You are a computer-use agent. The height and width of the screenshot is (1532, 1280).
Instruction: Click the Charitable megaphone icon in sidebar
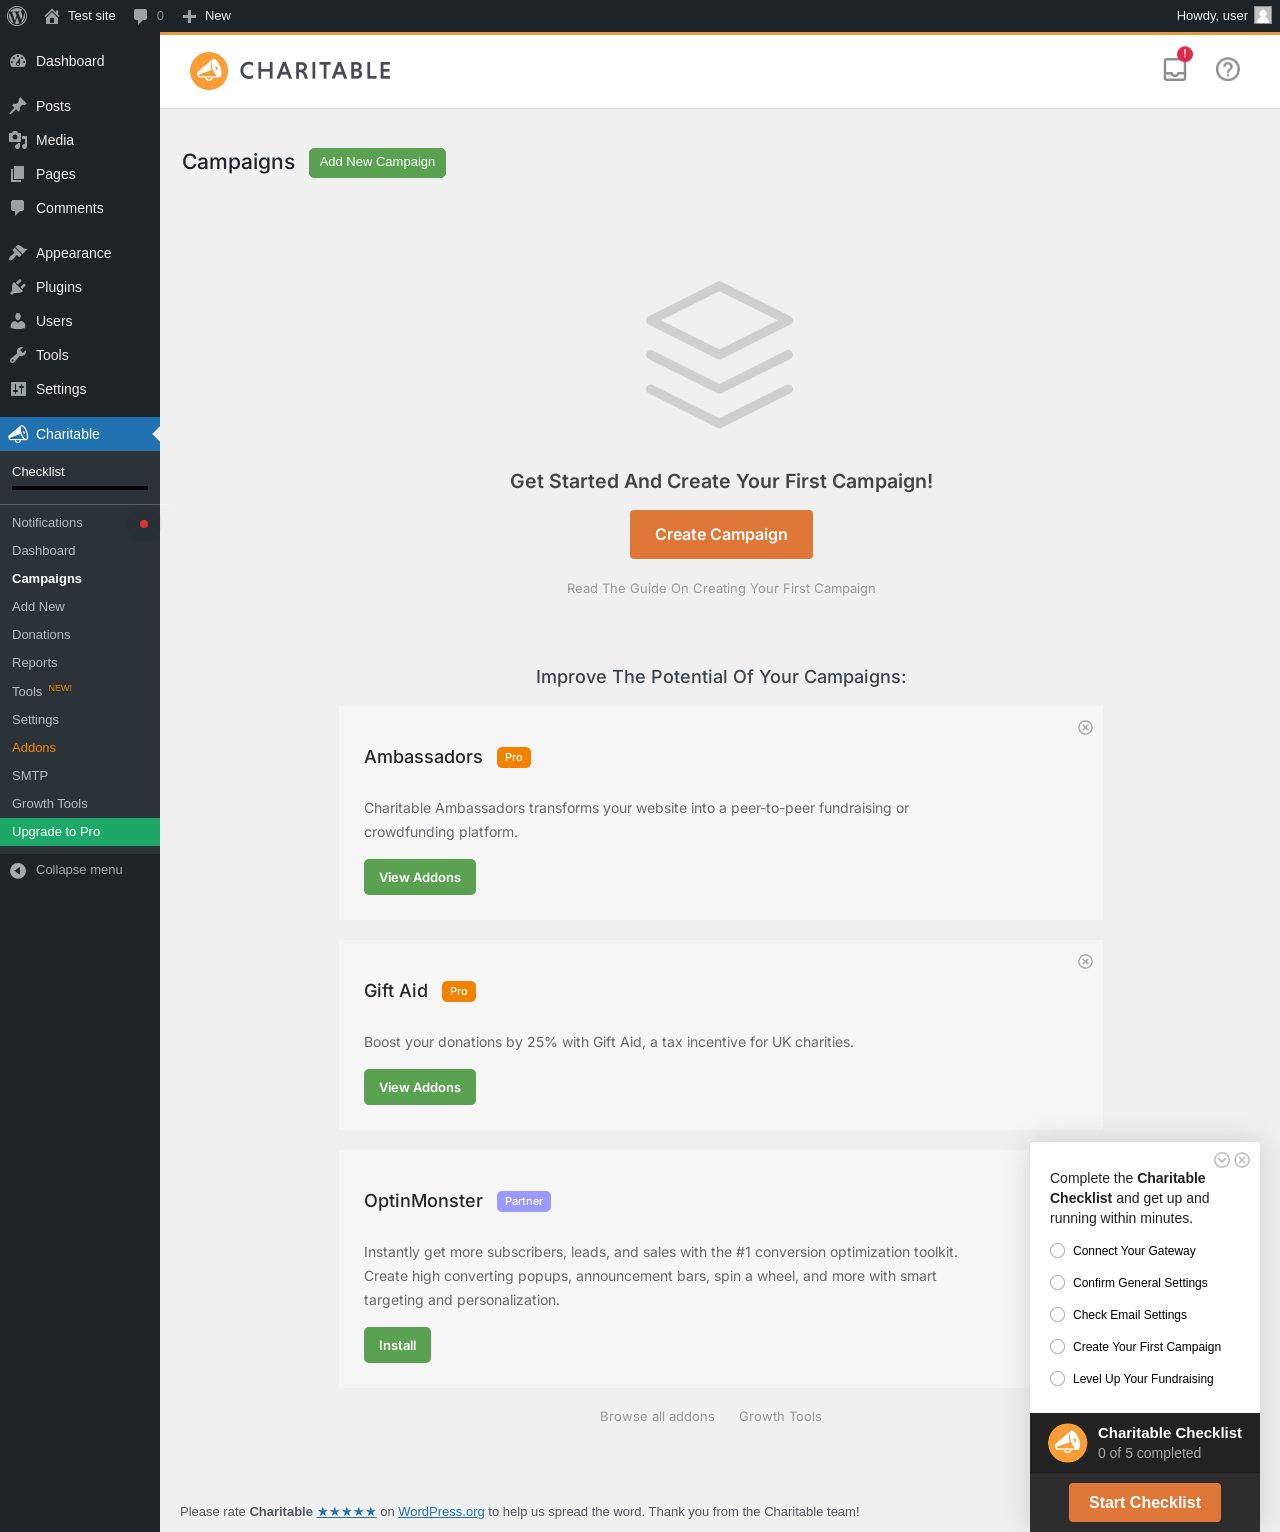[18, 434]
